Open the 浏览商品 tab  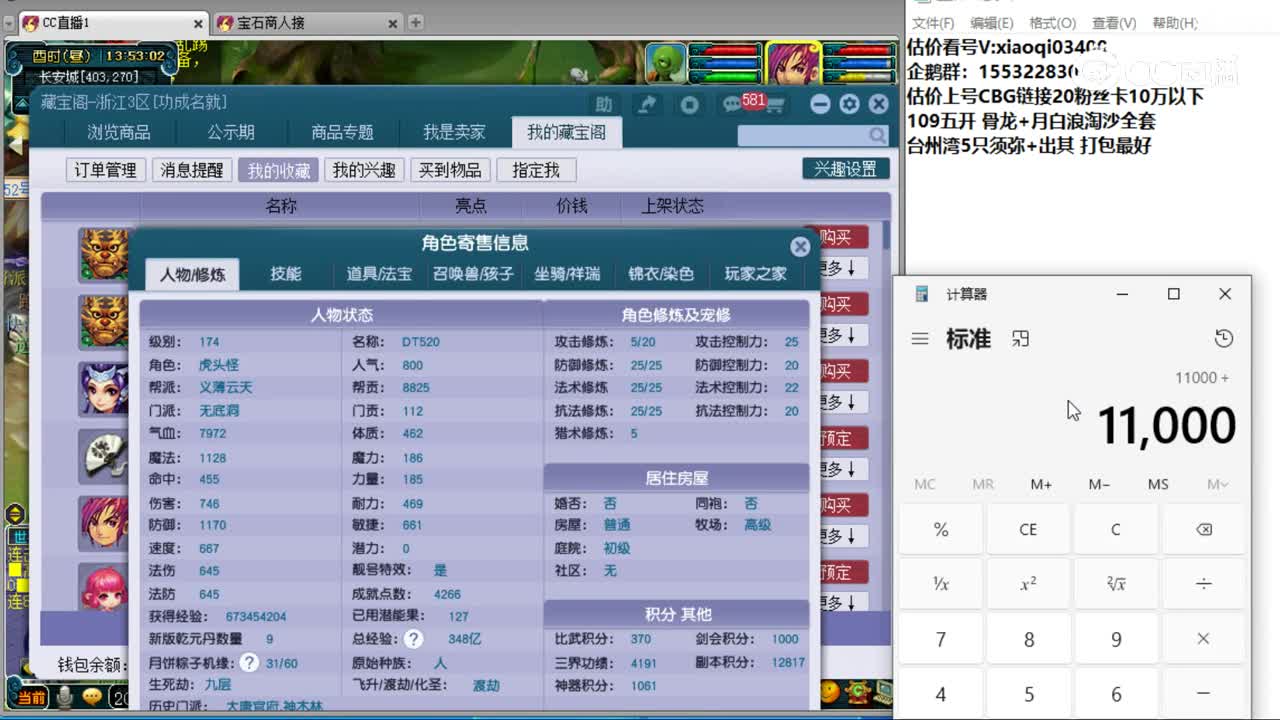118,132
